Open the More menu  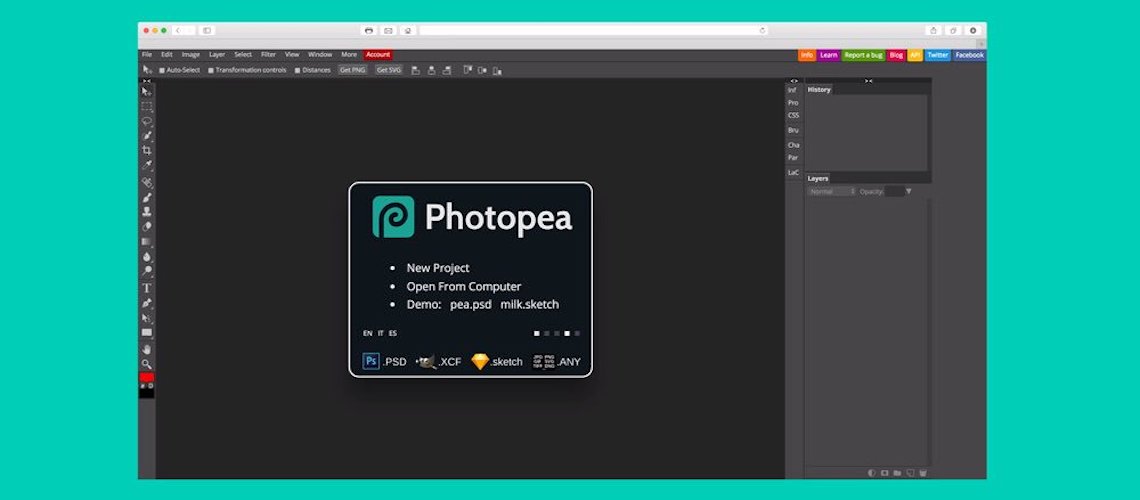tap(349, 55)
